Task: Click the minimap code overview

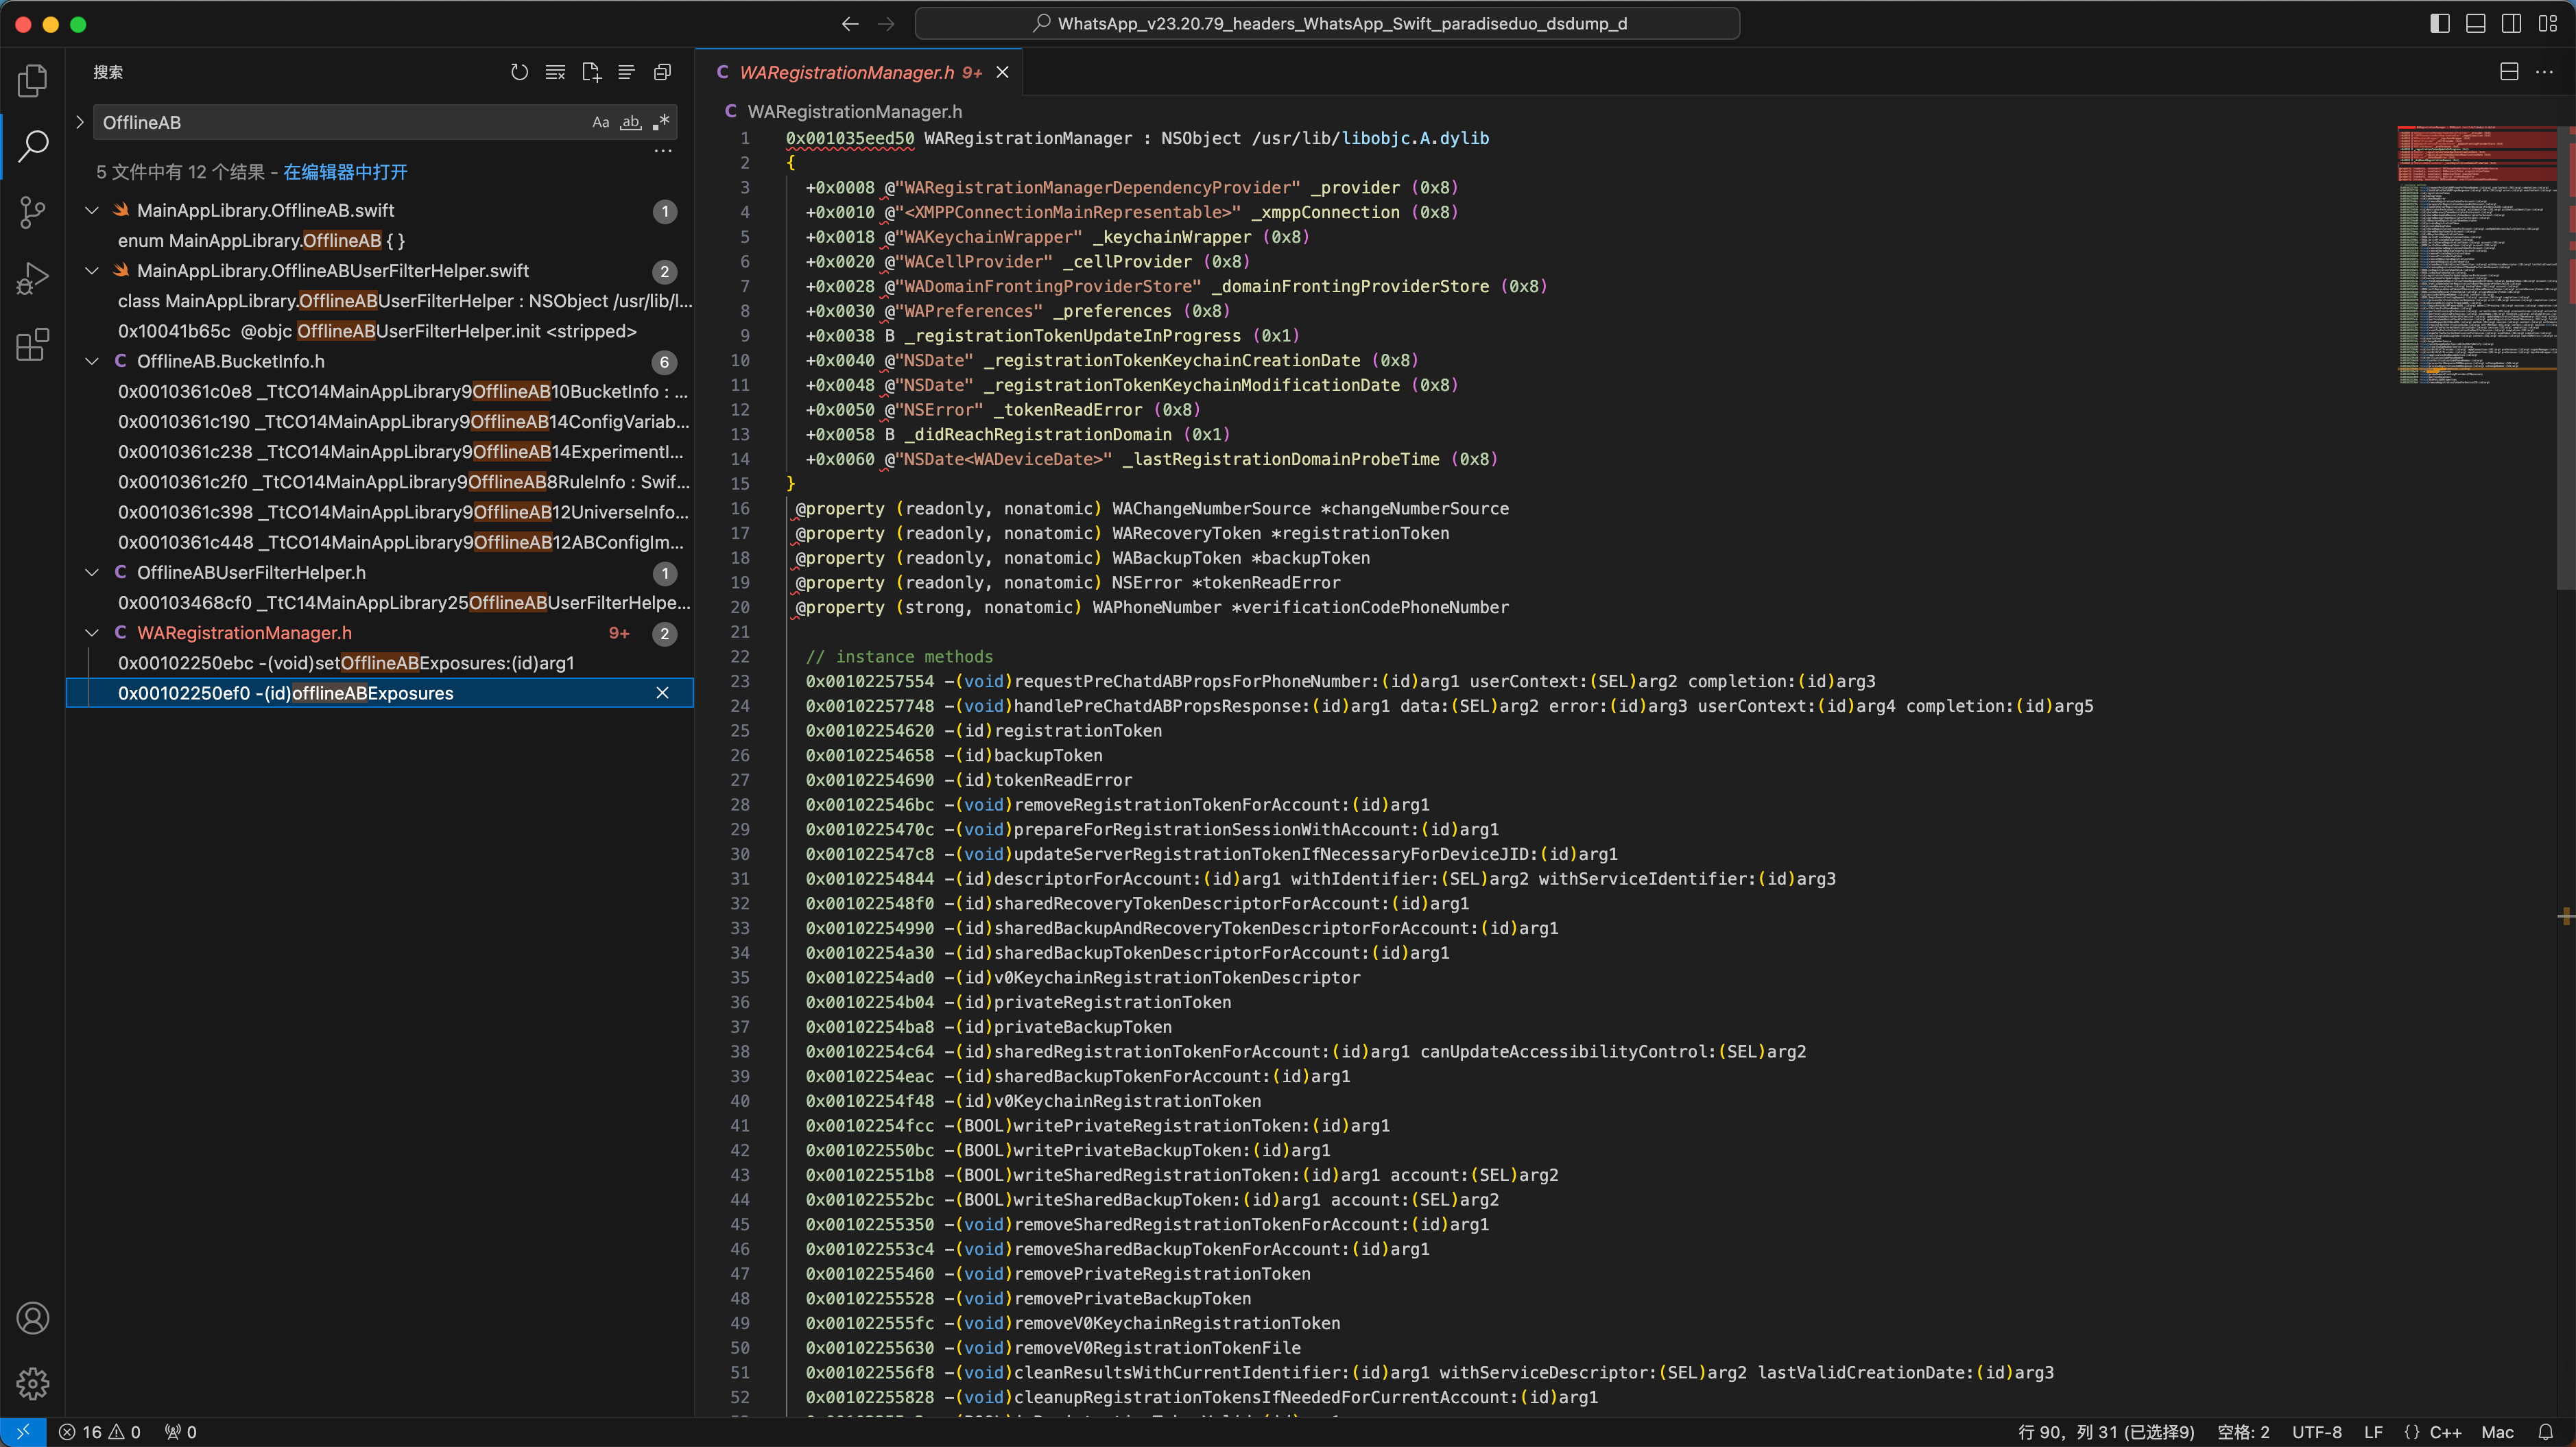Action: (2477, 255)
